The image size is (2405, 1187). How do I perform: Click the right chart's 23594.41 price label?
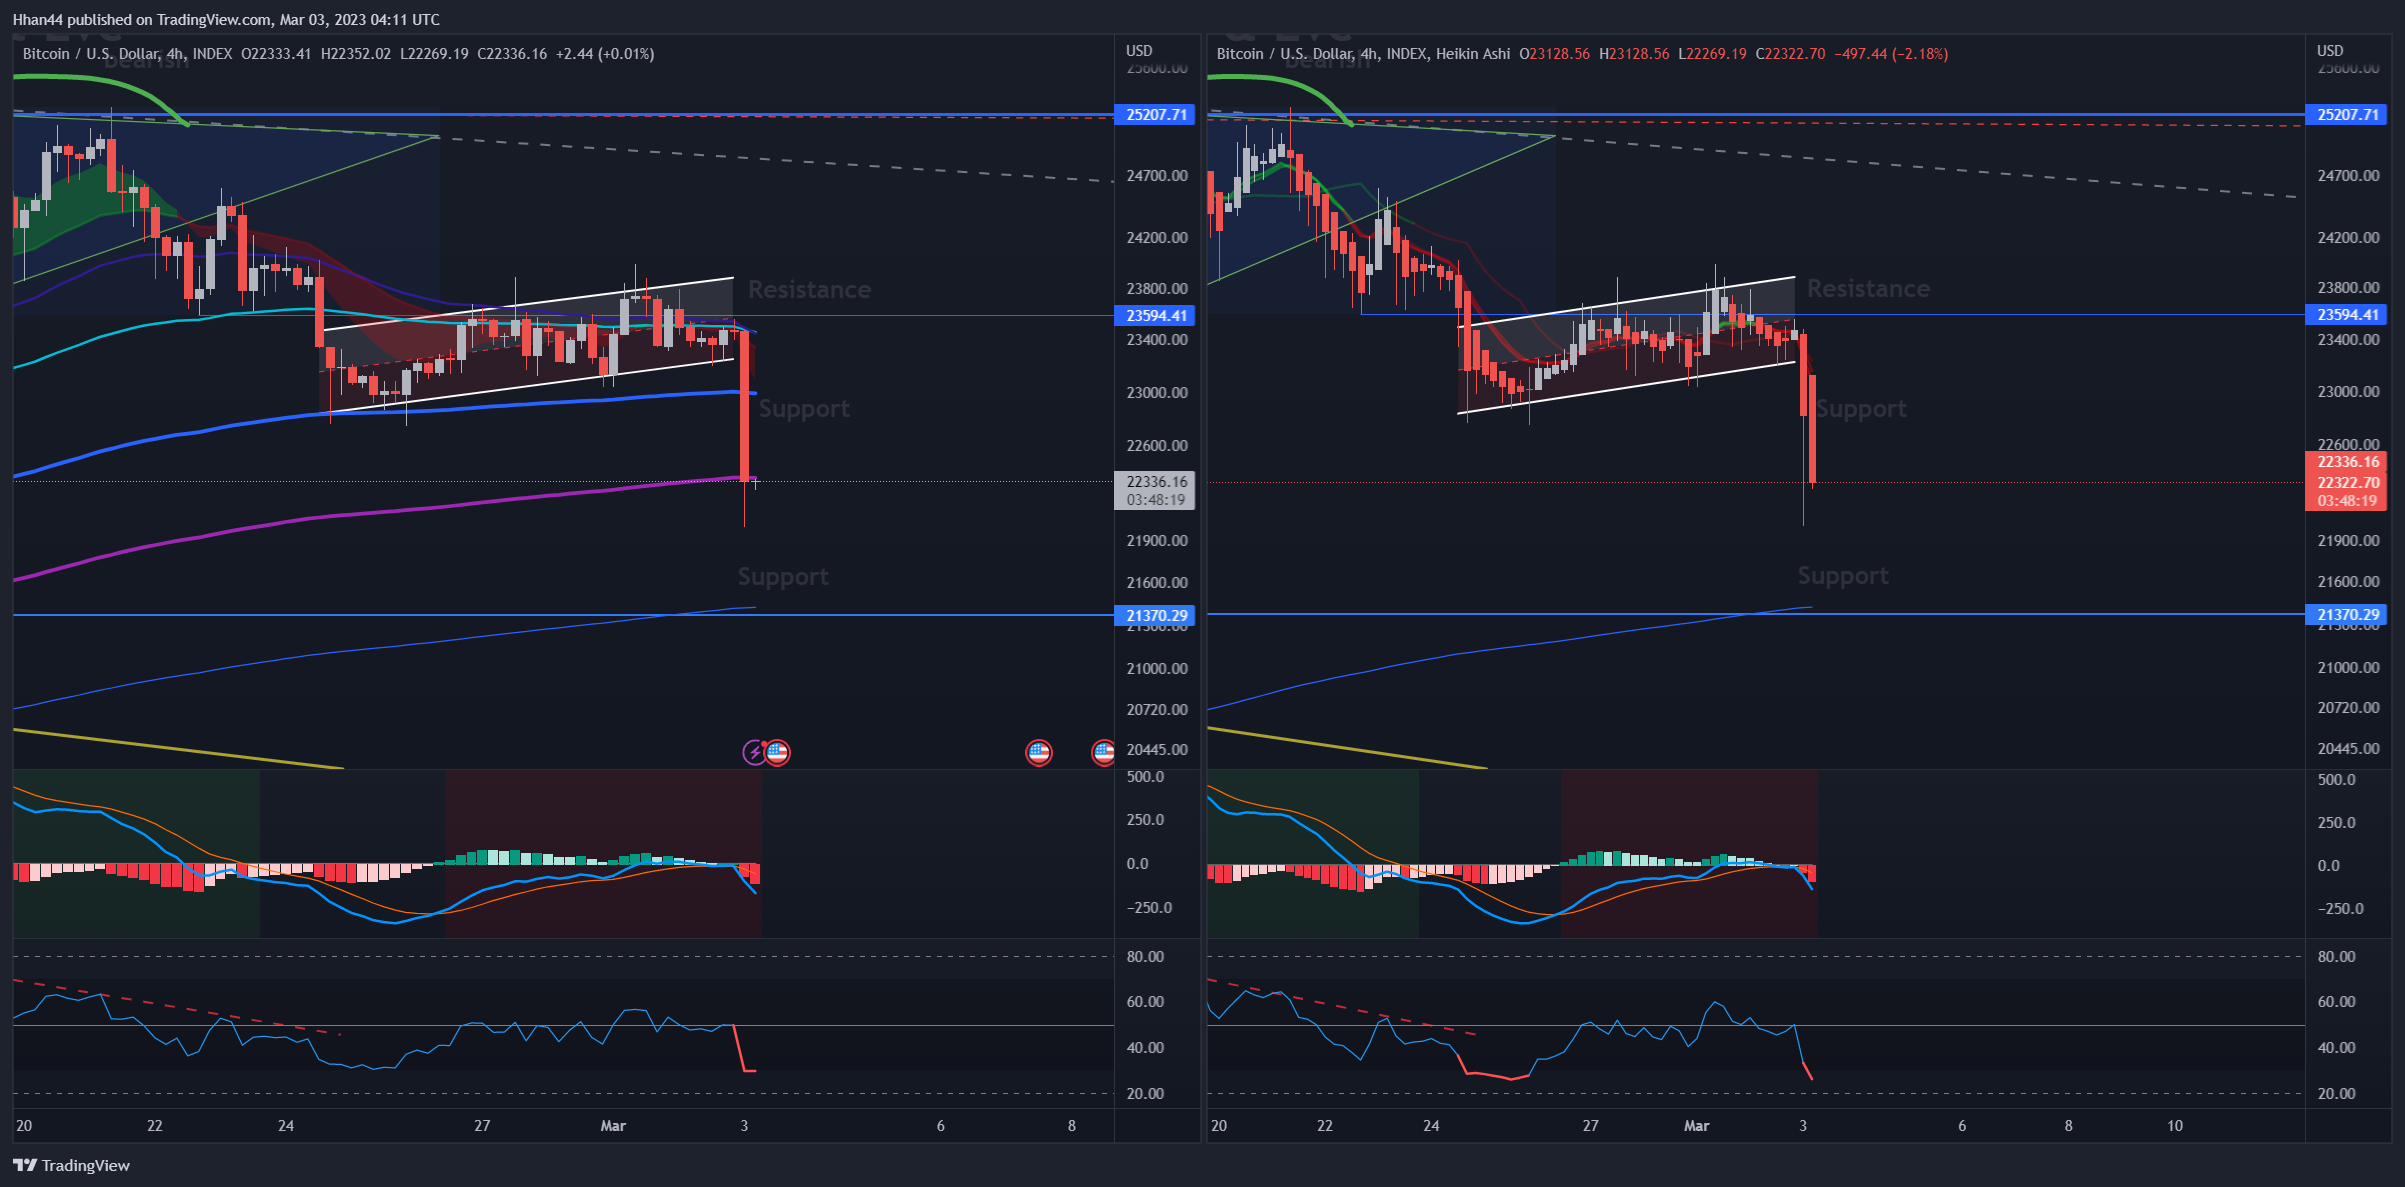2347,314
